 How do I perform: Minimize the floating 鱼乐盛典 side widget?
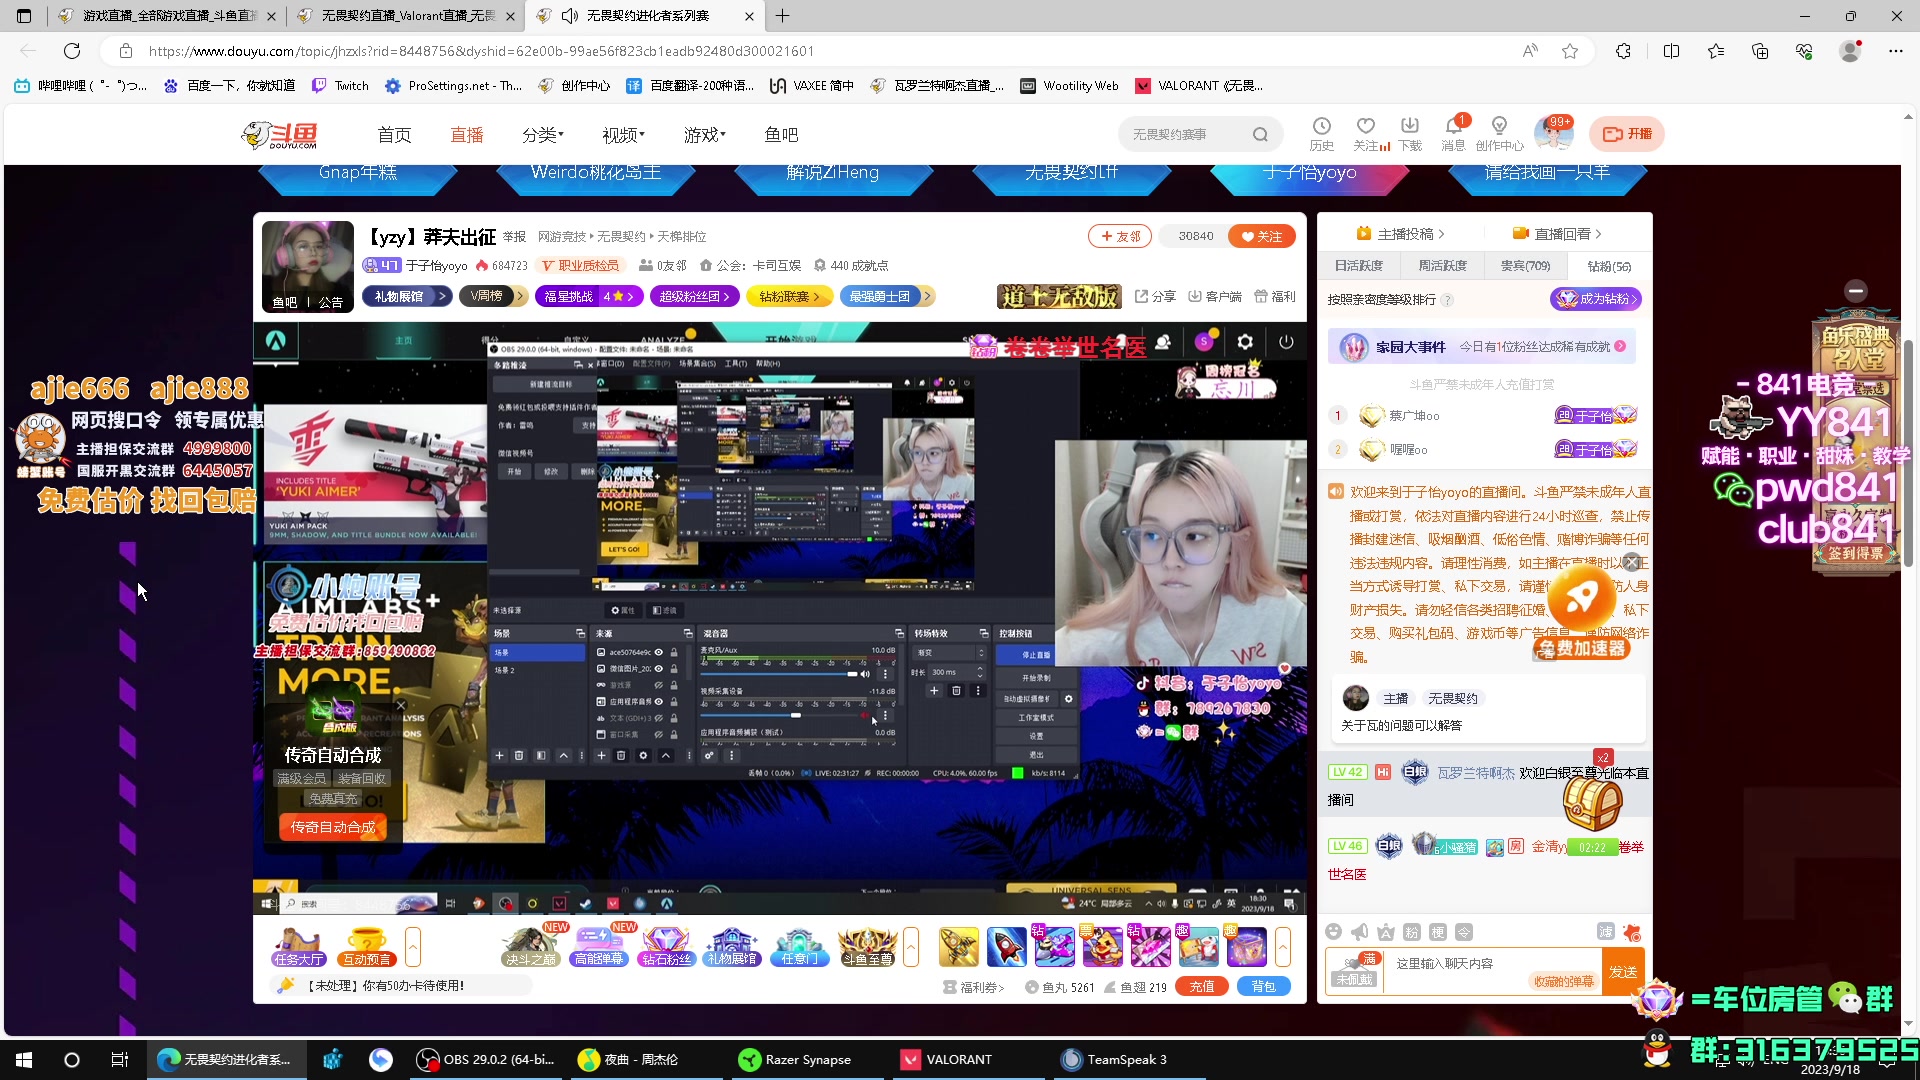(1856, 291)
